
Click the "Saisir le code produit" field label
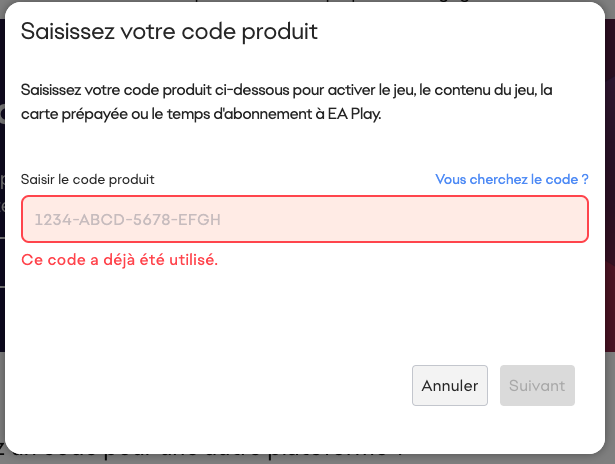tap(88, 180)
